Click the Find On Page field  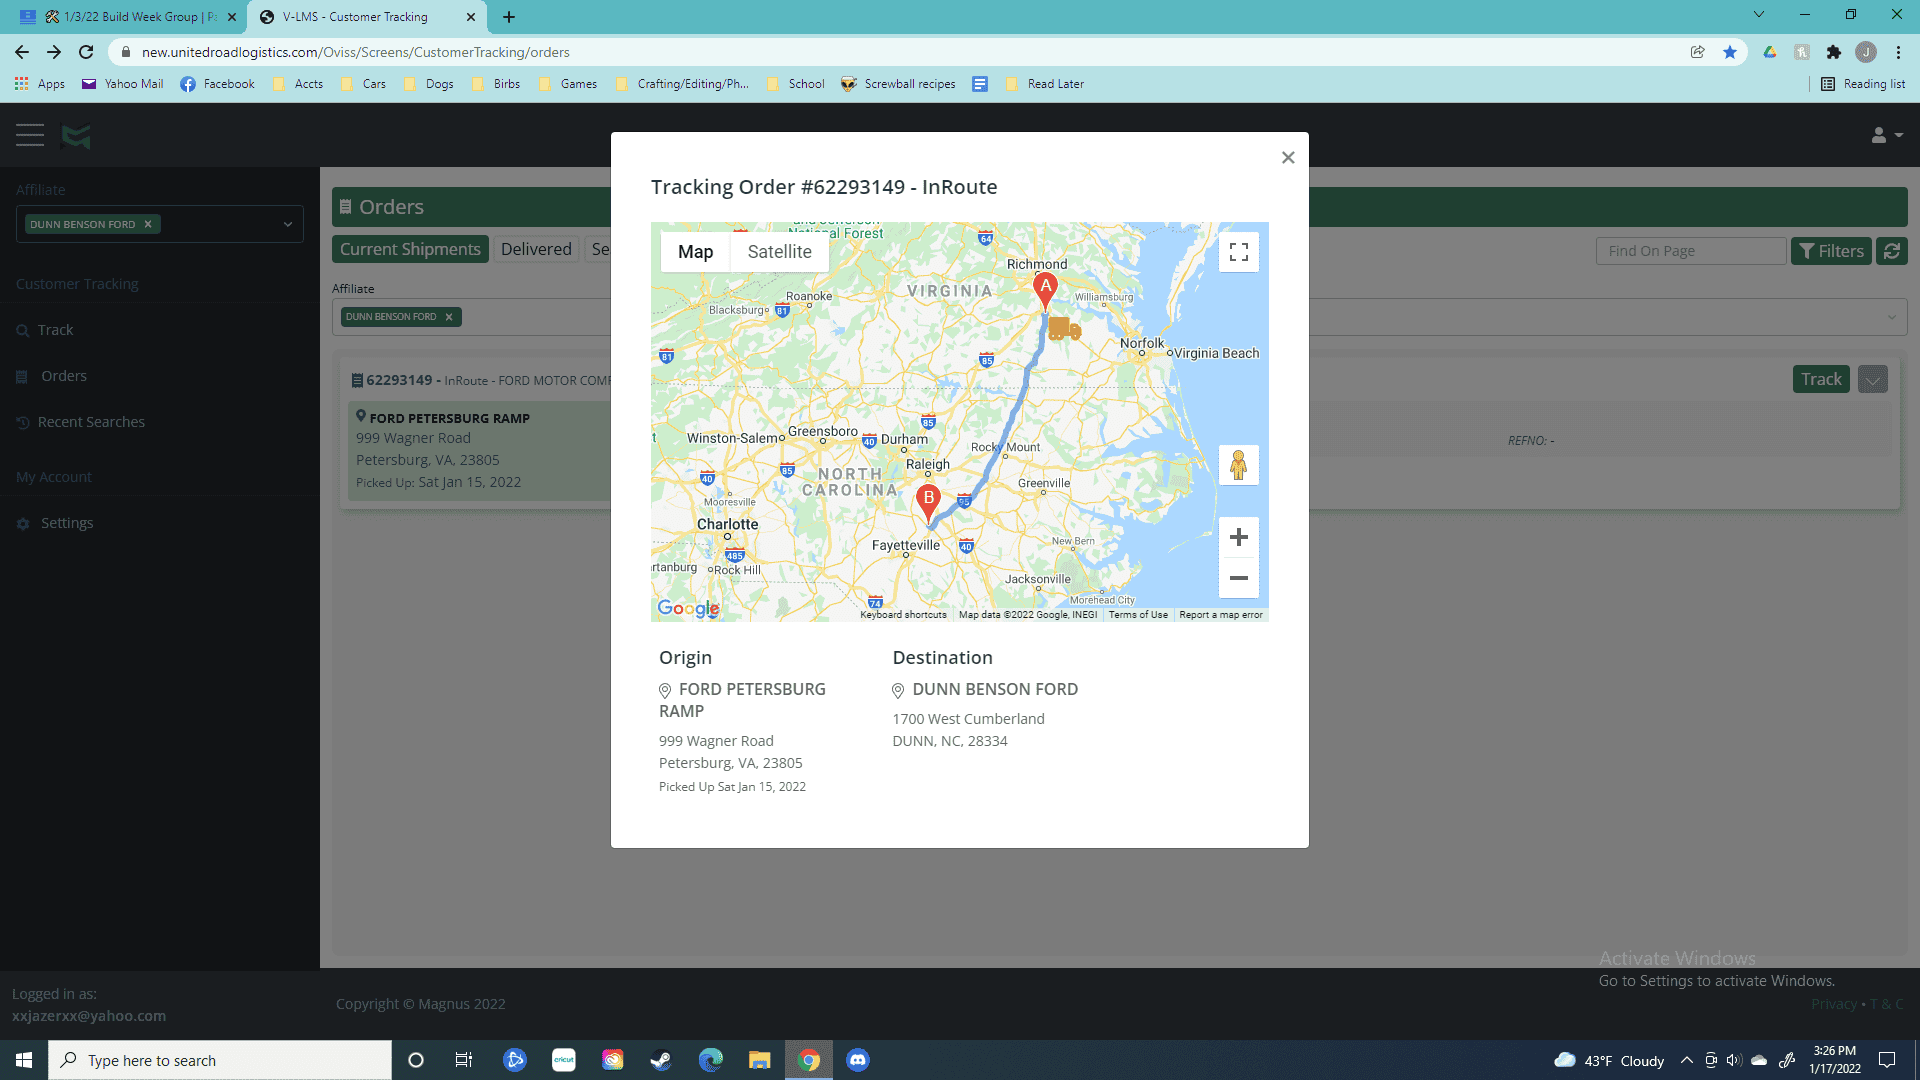(x=1691, y=251)
